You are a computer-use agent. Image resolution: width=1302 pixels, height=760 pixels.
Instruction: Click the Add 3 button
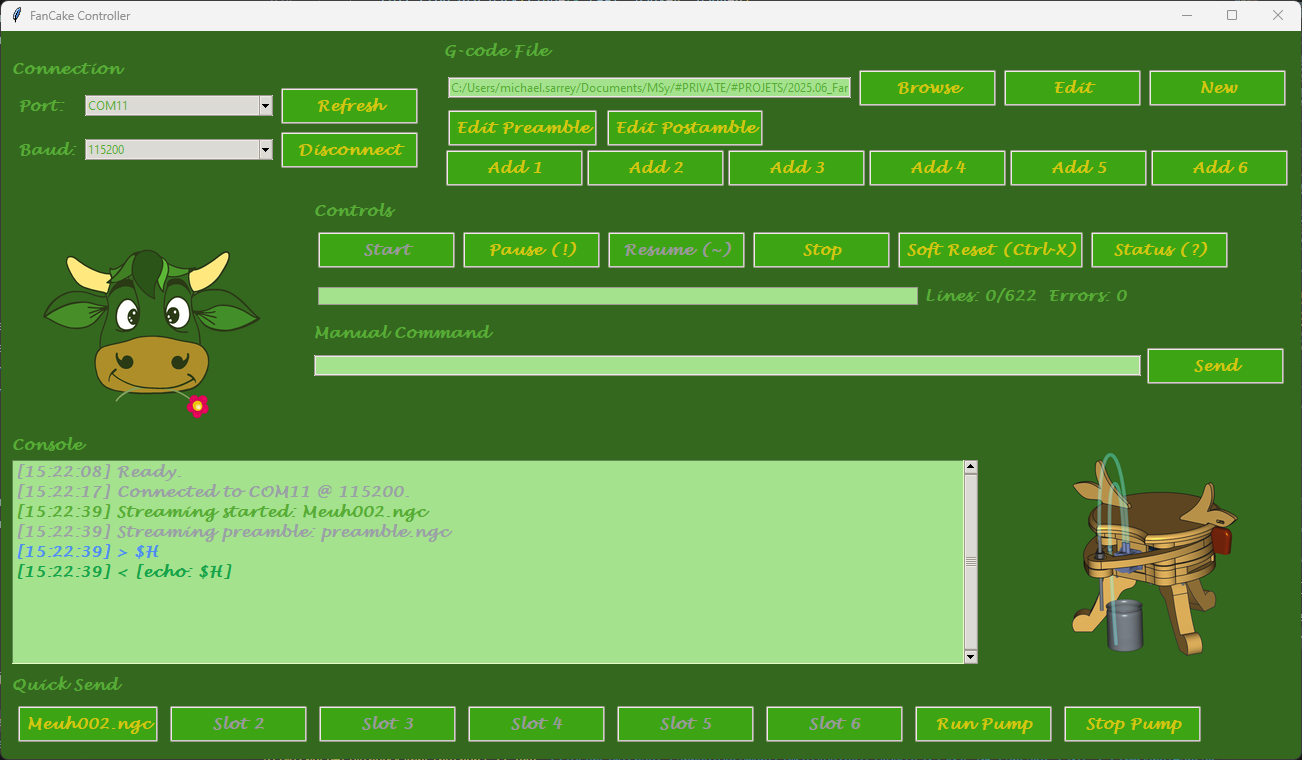click(x=796, y=168)
